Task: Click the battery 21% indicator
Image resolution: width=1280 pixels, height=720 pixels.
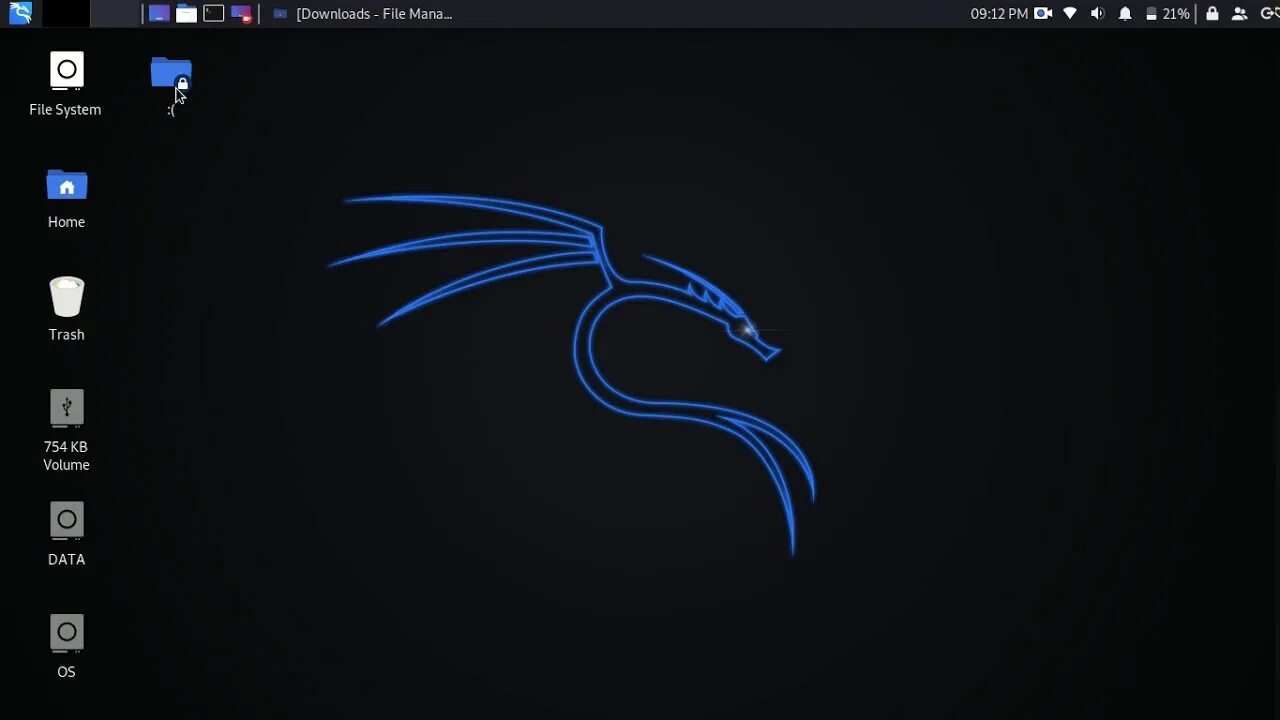Action: click(x=1167, y=14)
